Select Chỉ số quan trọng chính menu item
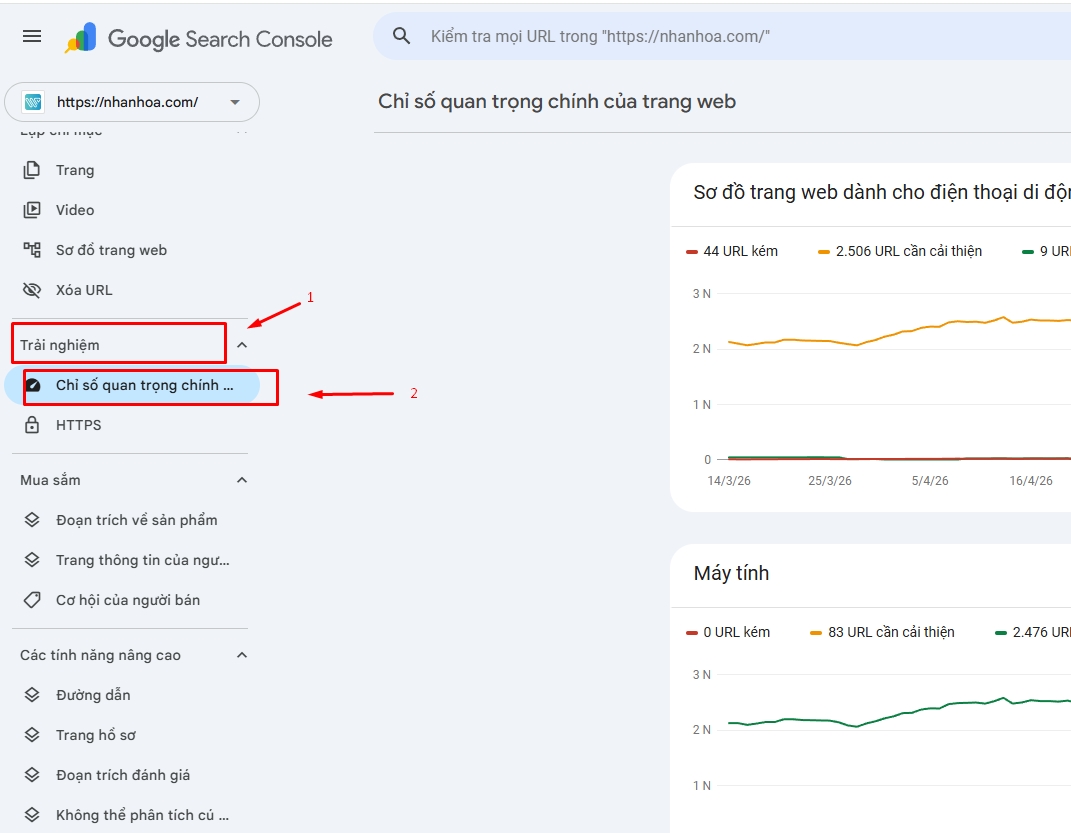This screenshot has height=833, width=1071. click(132, 385)
